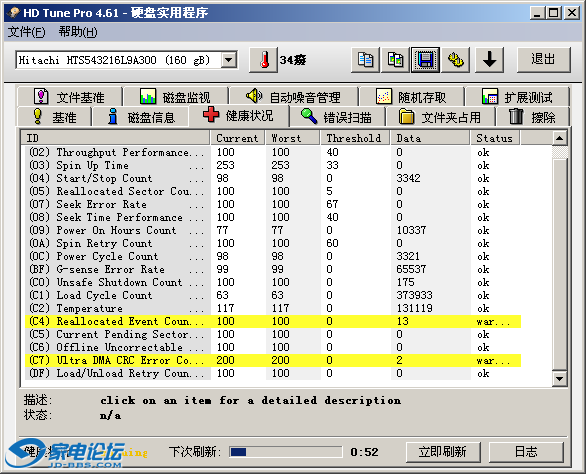Click the data value 373933
This screenshot has height=474, width=586.
414,295
